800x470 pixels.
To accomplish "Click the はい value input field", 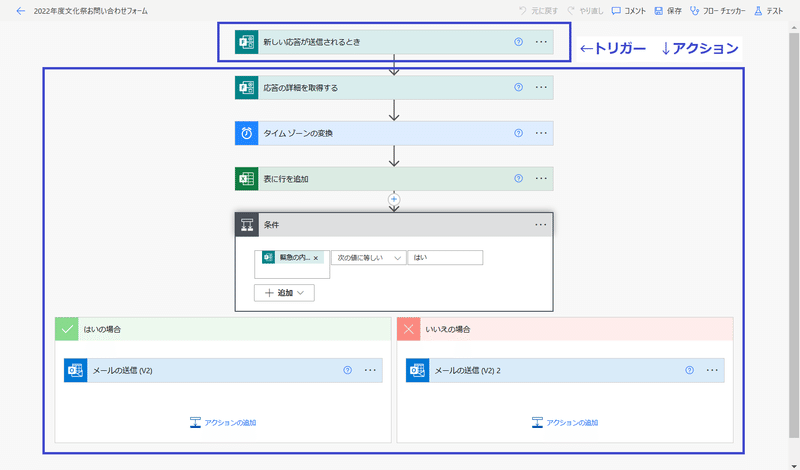I will tap(445, 258).
